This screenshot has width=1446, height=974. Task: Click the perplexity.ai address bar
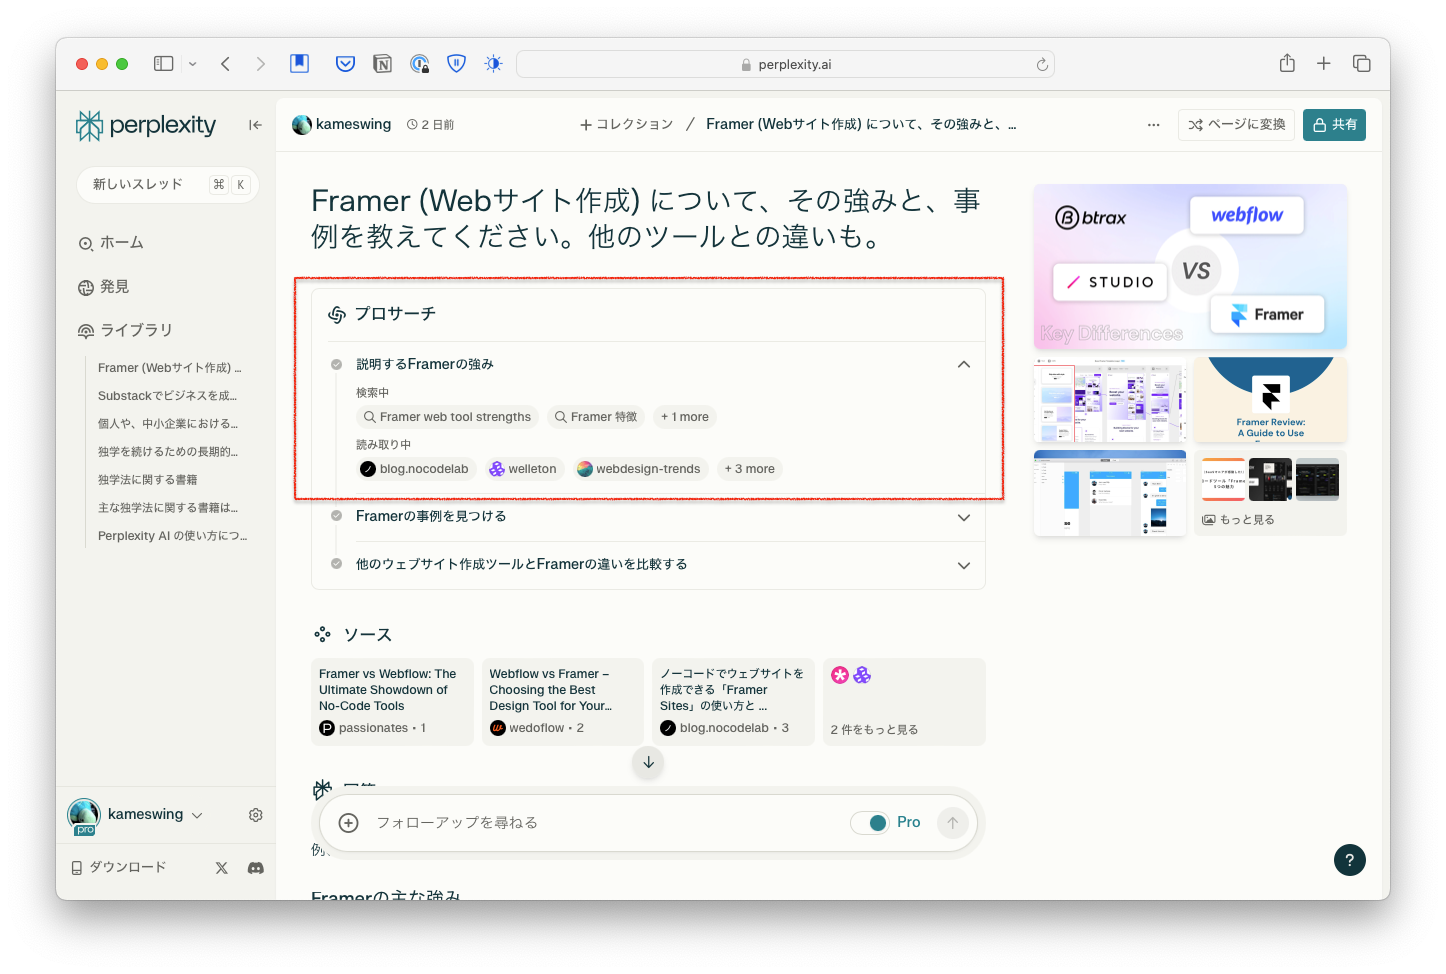tap(785, 64)
